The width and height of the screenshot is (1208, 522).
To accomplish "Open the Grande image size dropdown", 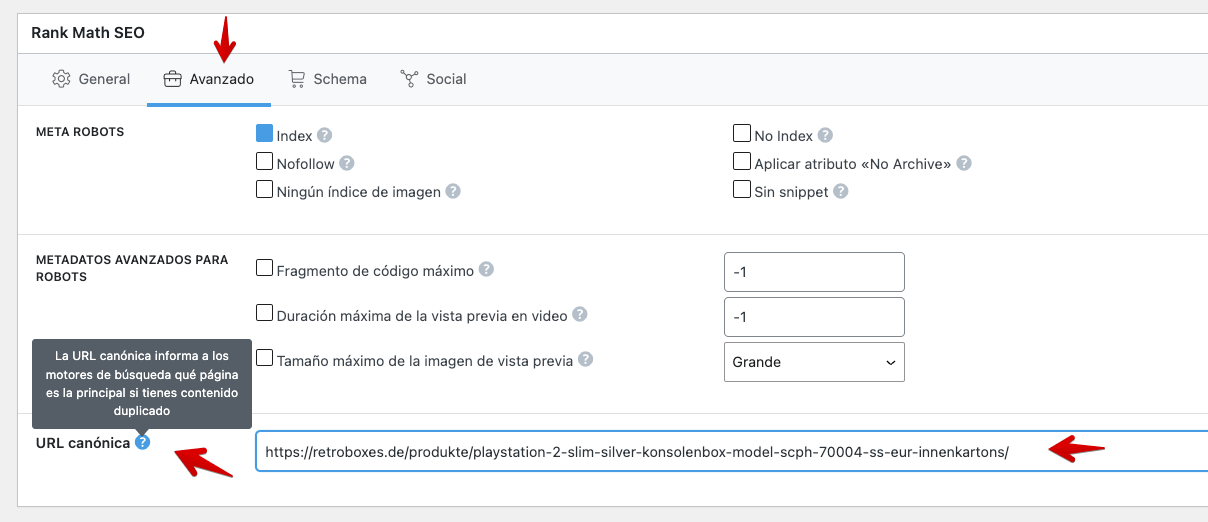I will [814, 362].
